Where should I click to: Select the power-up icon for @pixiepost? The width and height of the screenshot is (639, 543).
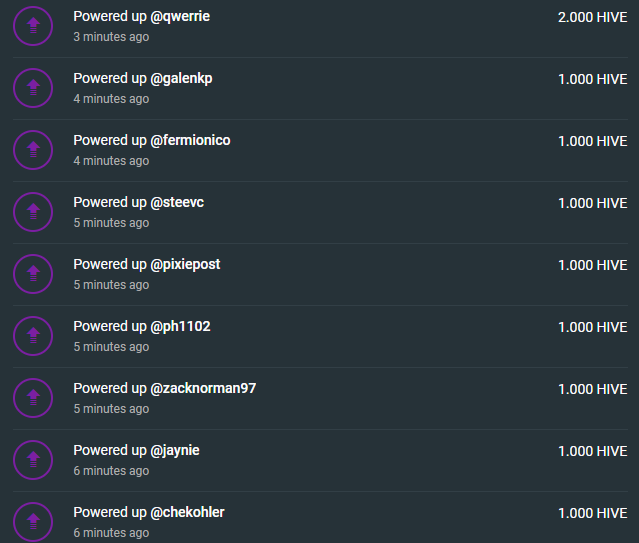pyautogui.click(x=33, y=274)
